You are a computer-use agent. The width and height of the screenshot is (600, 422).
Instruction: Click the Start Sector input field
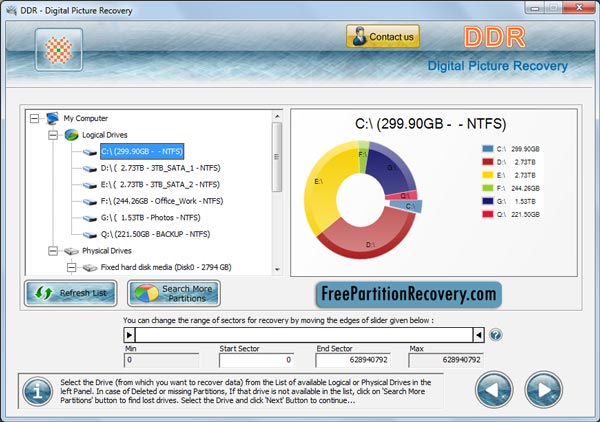point(256,360)
